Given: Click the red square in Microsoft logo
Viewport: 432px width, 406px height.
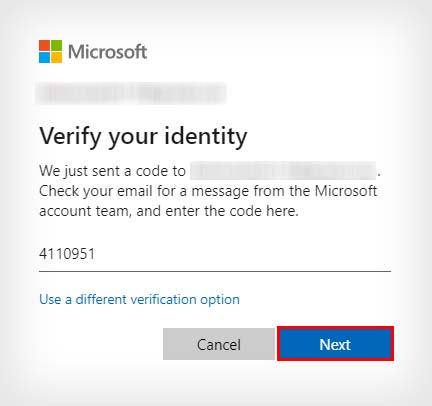Looking at the screenshot, I should click(44, 45).
